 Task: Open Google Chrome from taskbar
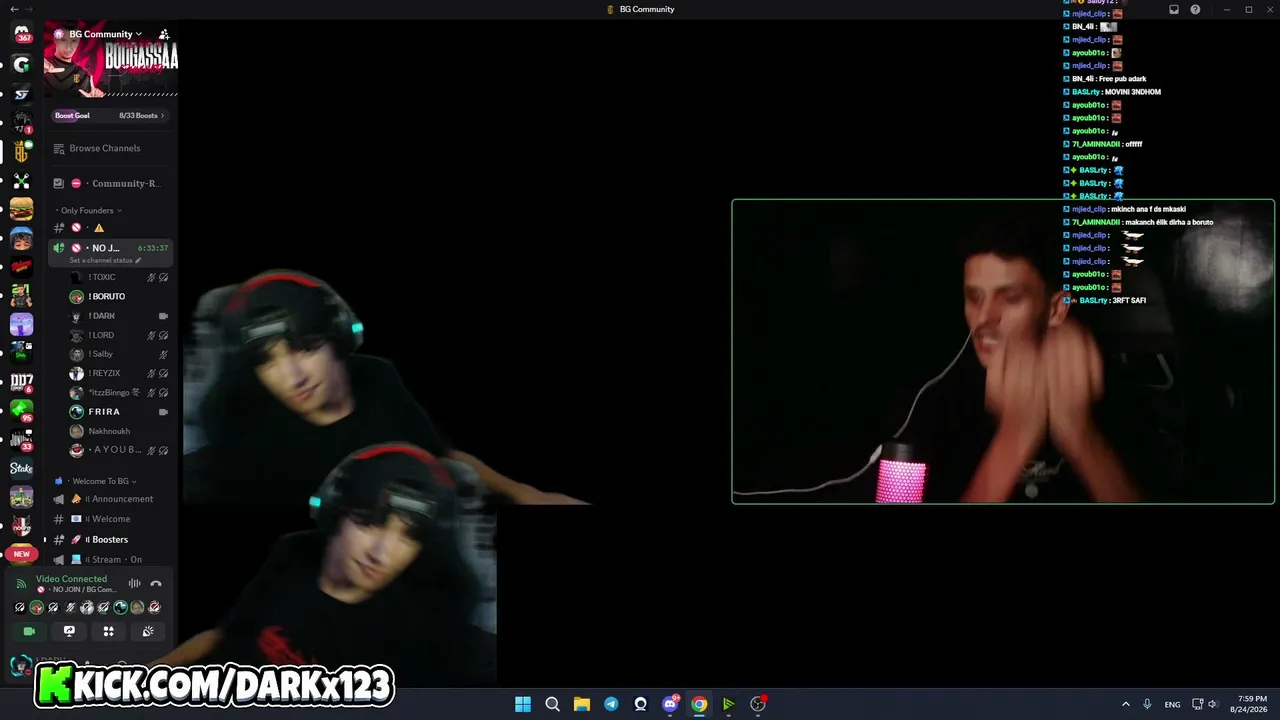tap(699, 704)
